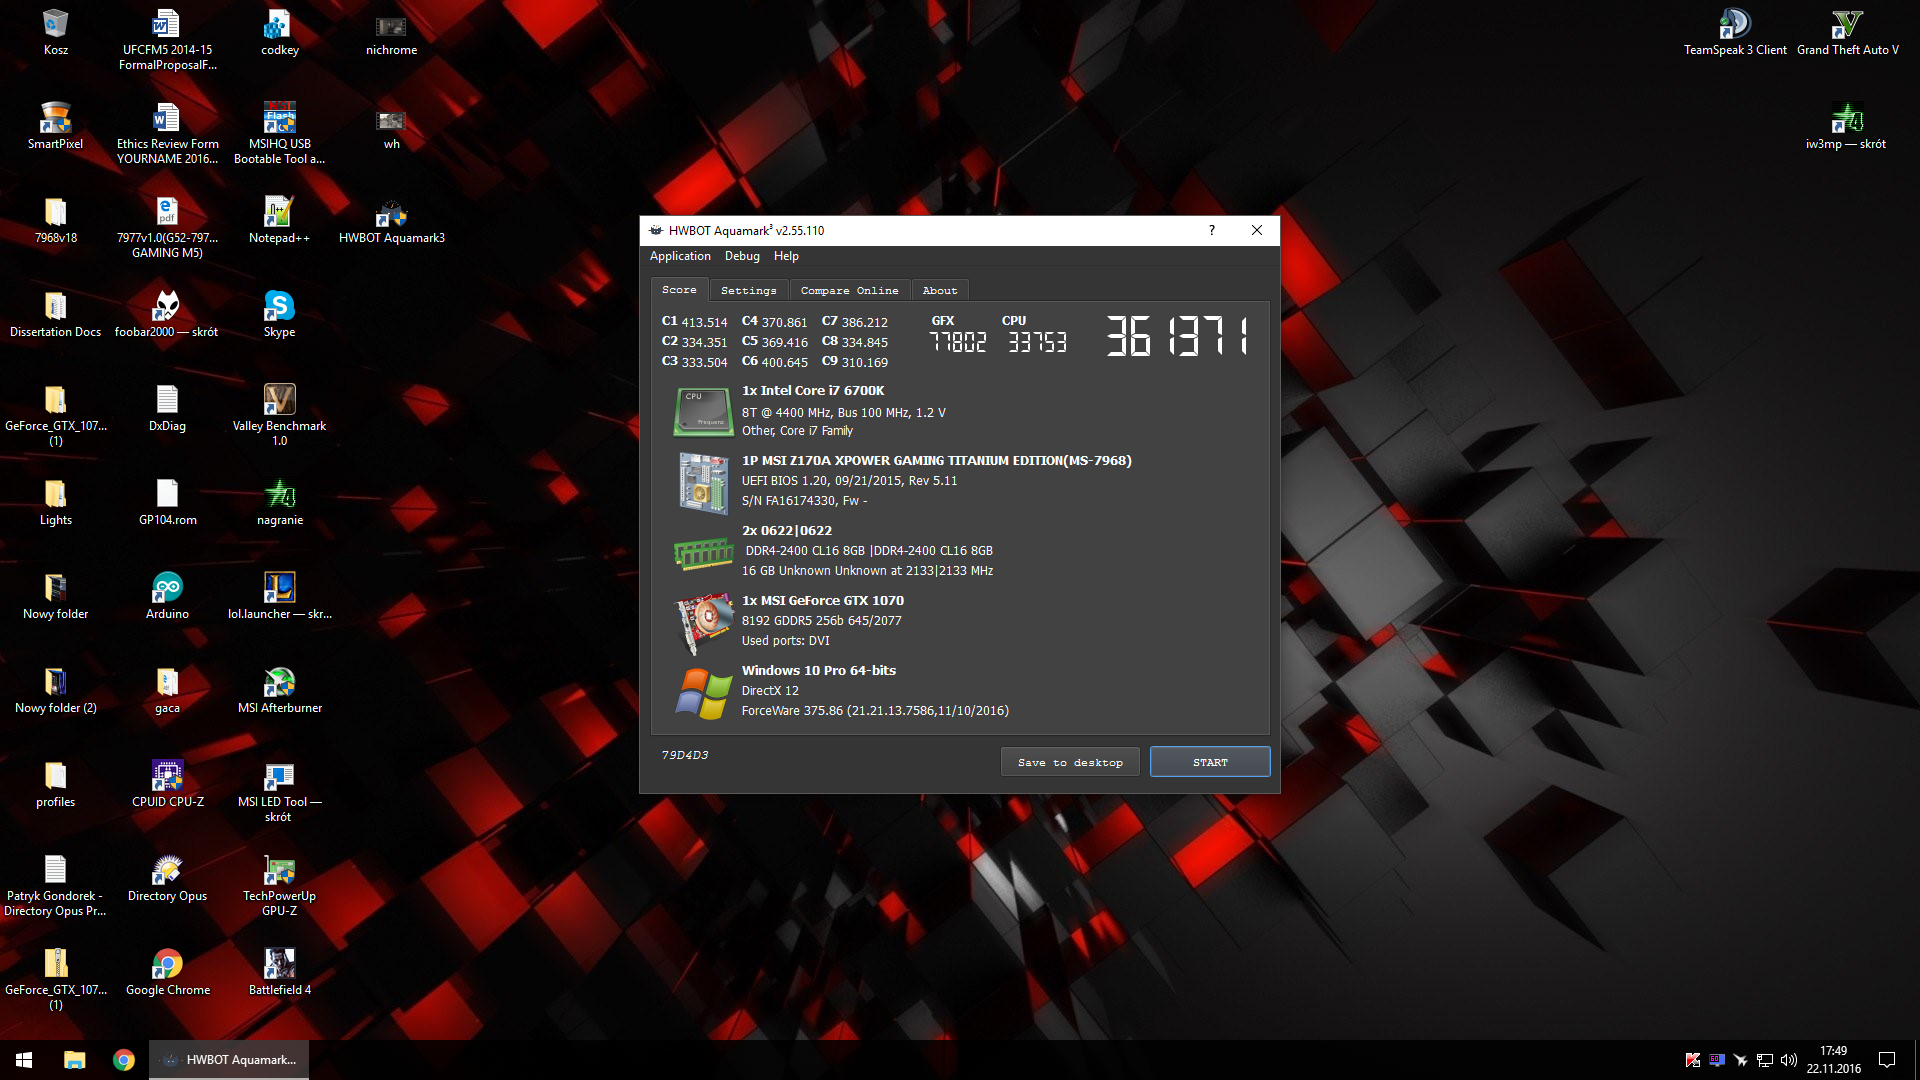Select the Kosz recycle bin desktop icon
The image size is (1920, 1080).
[x=56, y=32]
